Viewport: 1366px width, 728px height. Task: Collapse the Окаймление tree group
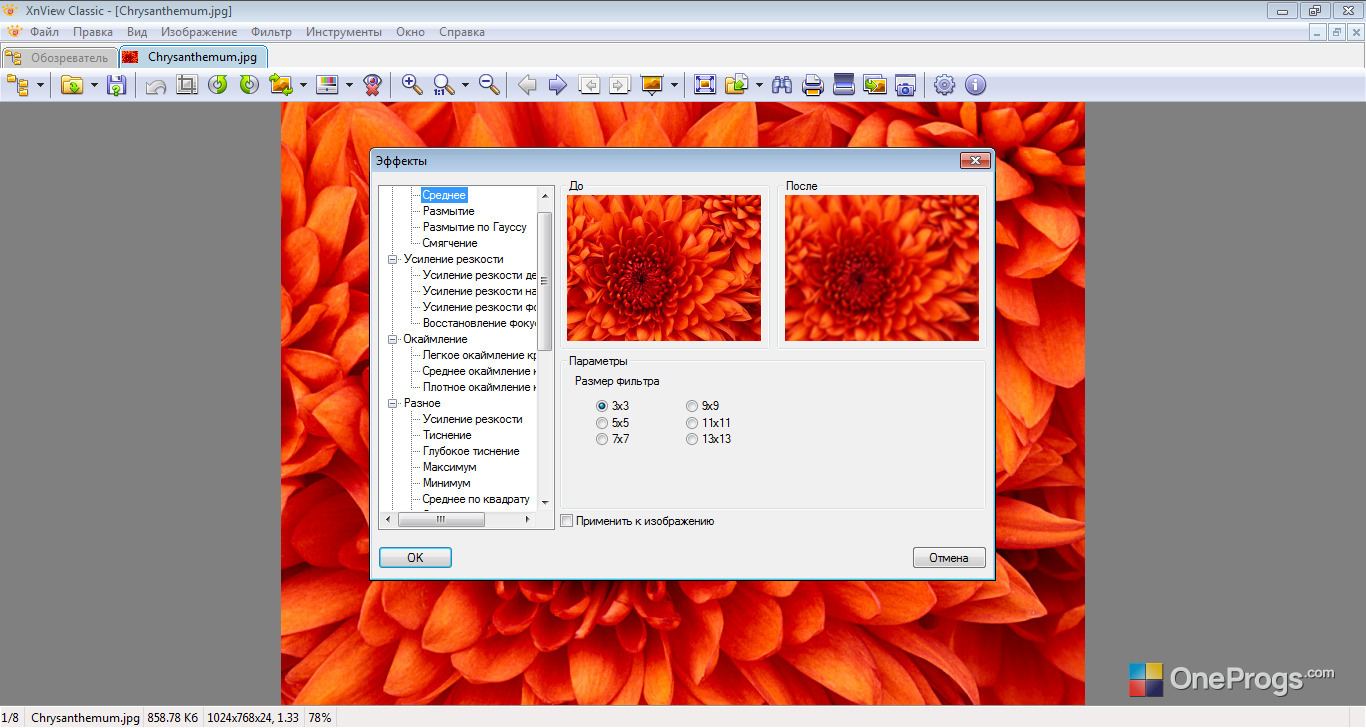click(393, 339)
